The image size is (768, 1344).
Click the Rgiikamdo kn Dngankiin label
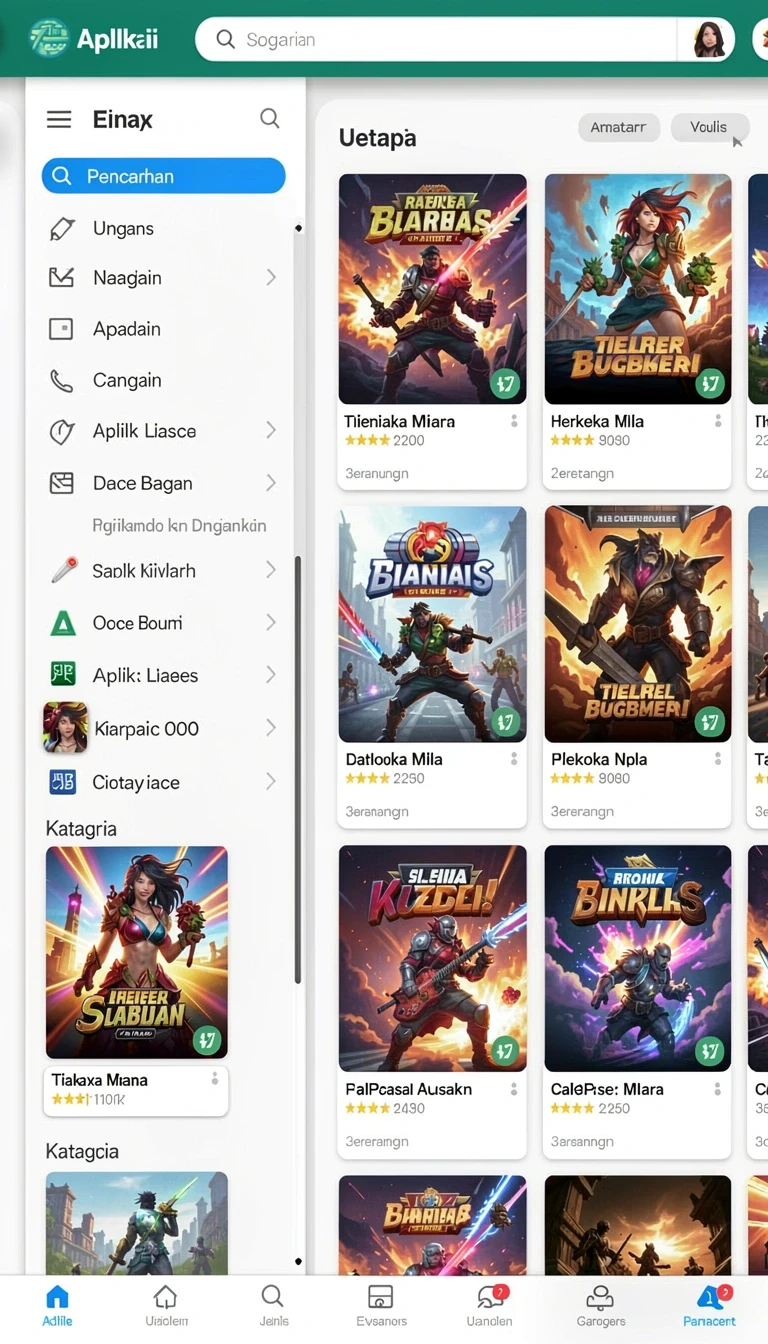(179, 526)
